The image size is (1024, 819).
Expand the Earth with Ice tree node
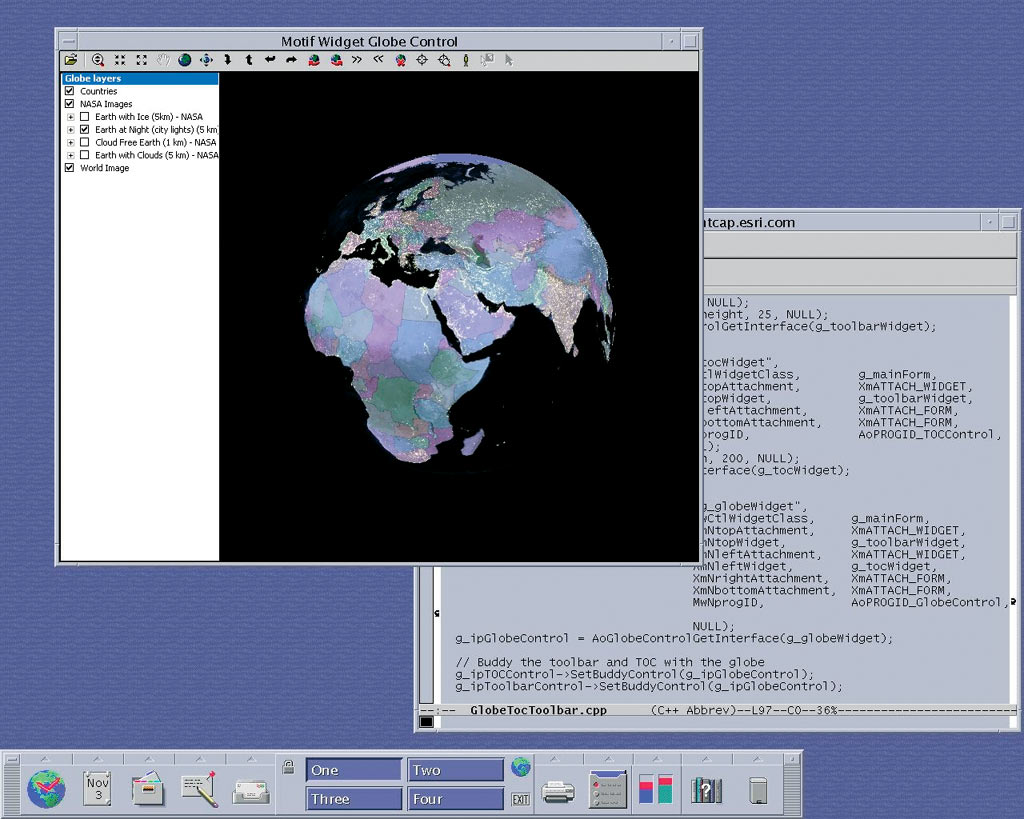coord(71,117)
